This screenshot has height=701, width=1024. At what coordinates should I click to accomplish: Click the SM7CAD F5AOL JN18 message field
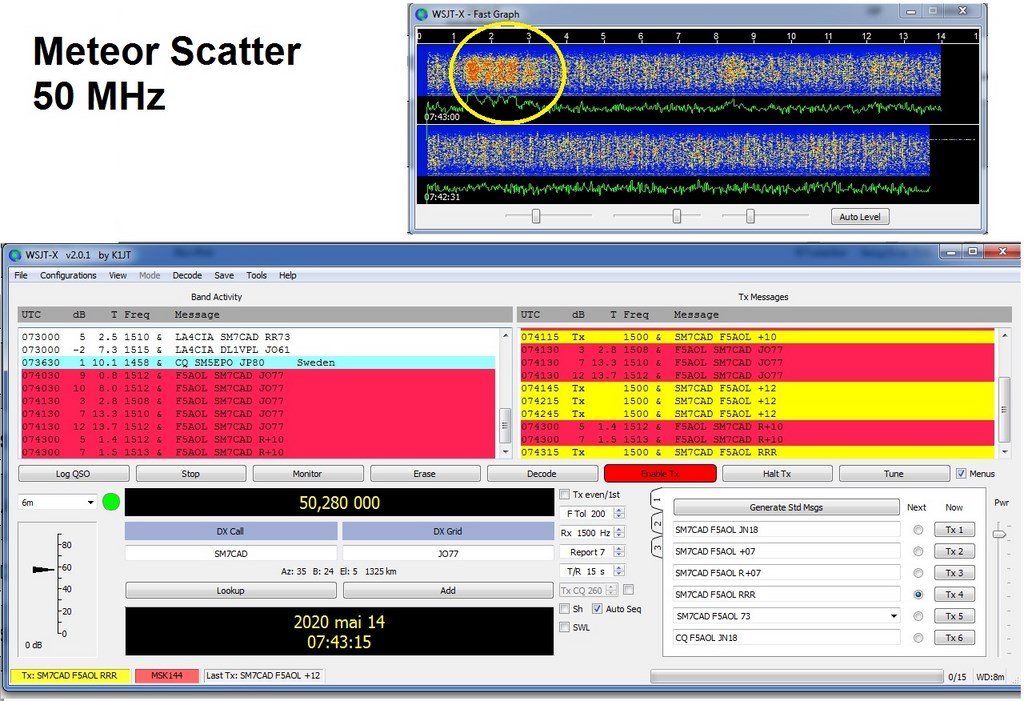786,530
